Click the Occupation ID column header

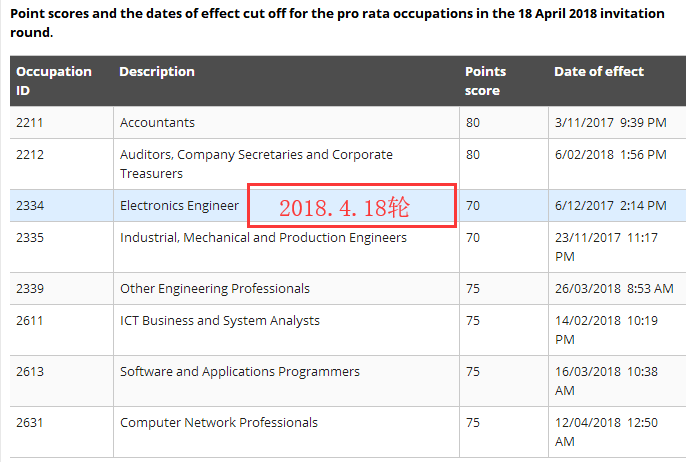click(x=53, y=80)
